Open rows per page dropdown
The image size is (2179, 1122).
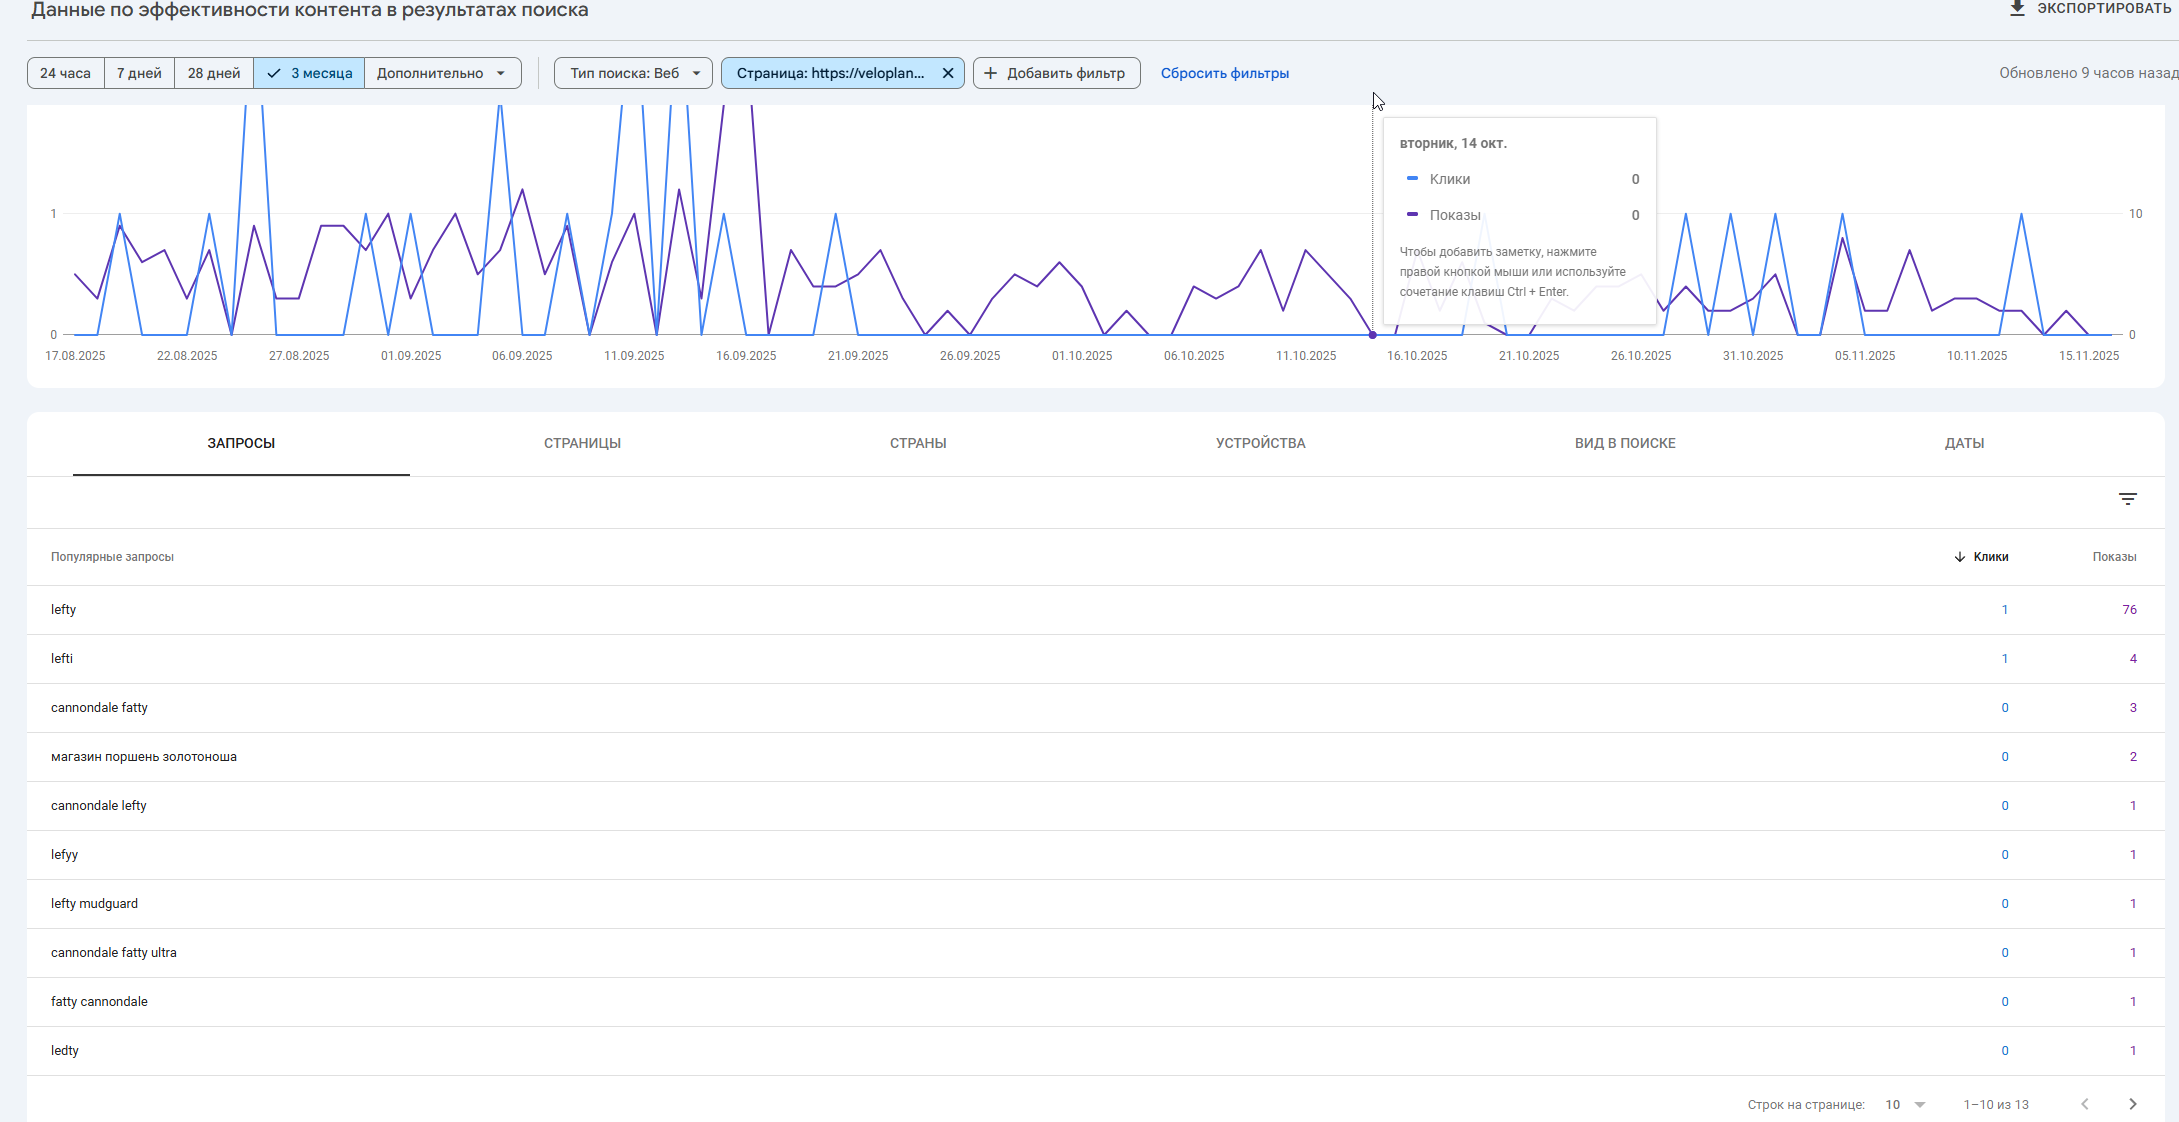[1905, 1104]
